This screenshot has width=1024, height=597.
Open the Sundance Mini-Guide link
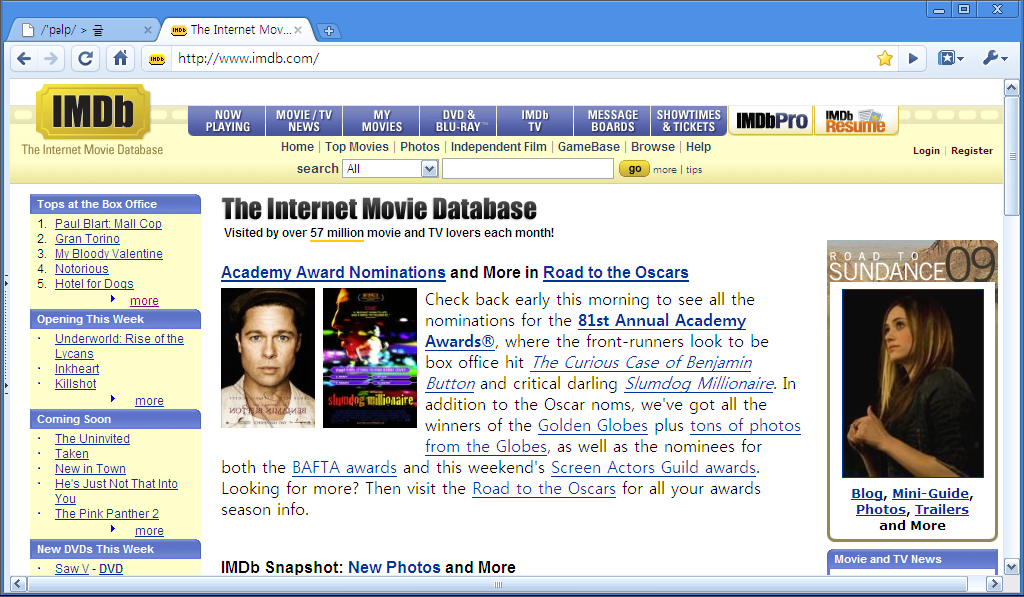pos(931,494)
